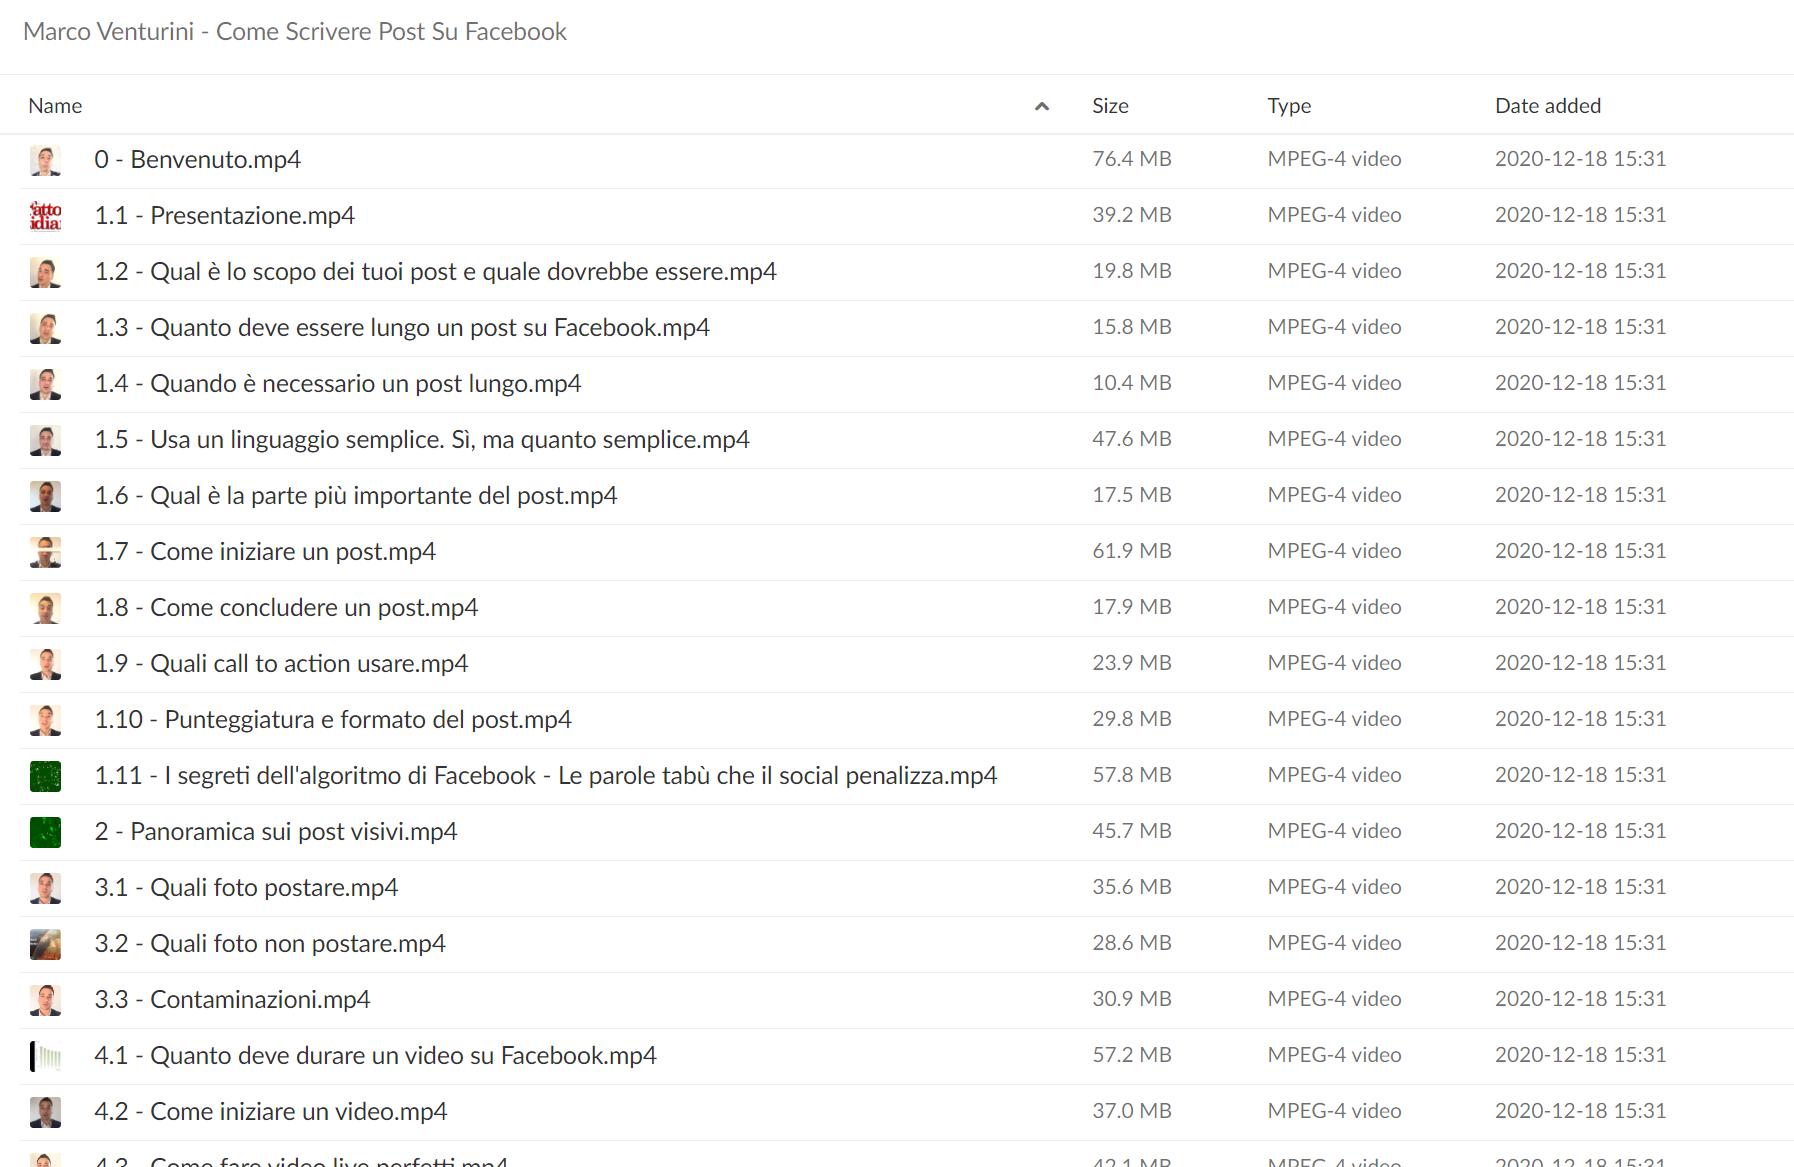The width and height of the screenshot is (1794, 1167).
Task: Click thumbnail icon of 1.1 - Presentazione.mp4
Action: click(x=45, y=216)
